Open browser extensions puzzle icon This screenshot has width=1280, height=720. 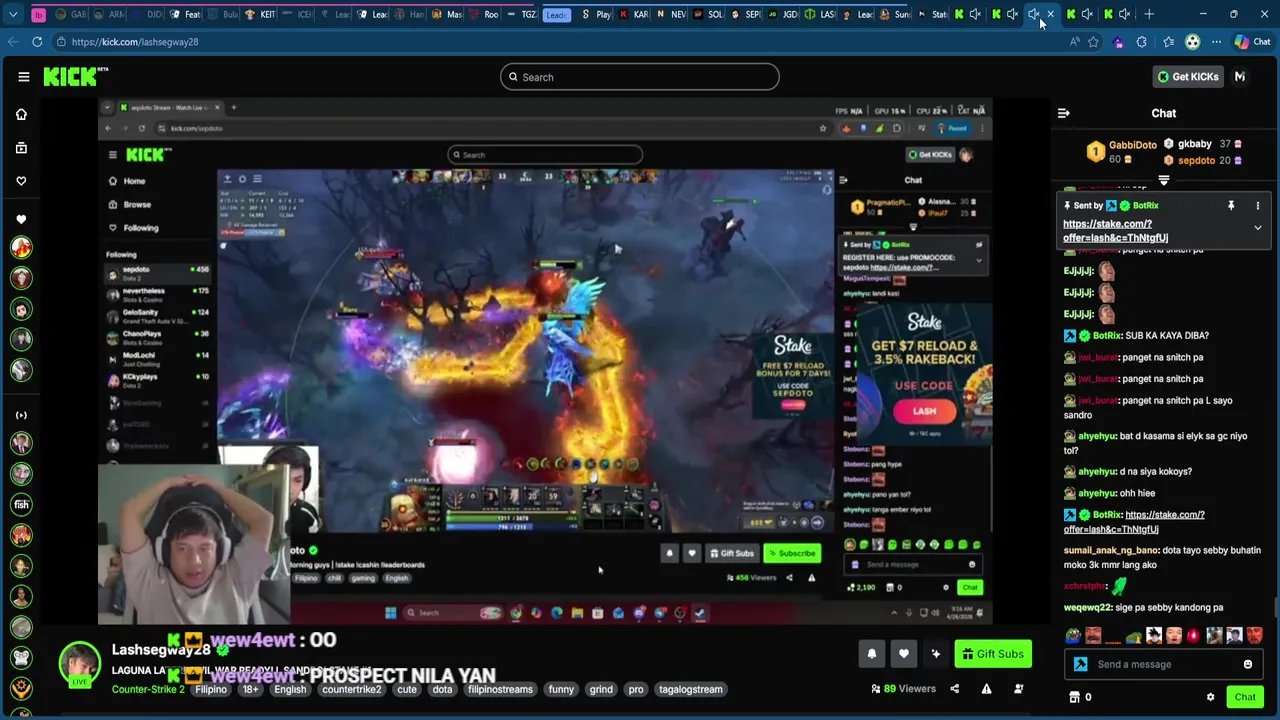pyautogui.click(x=1142, y=42)
